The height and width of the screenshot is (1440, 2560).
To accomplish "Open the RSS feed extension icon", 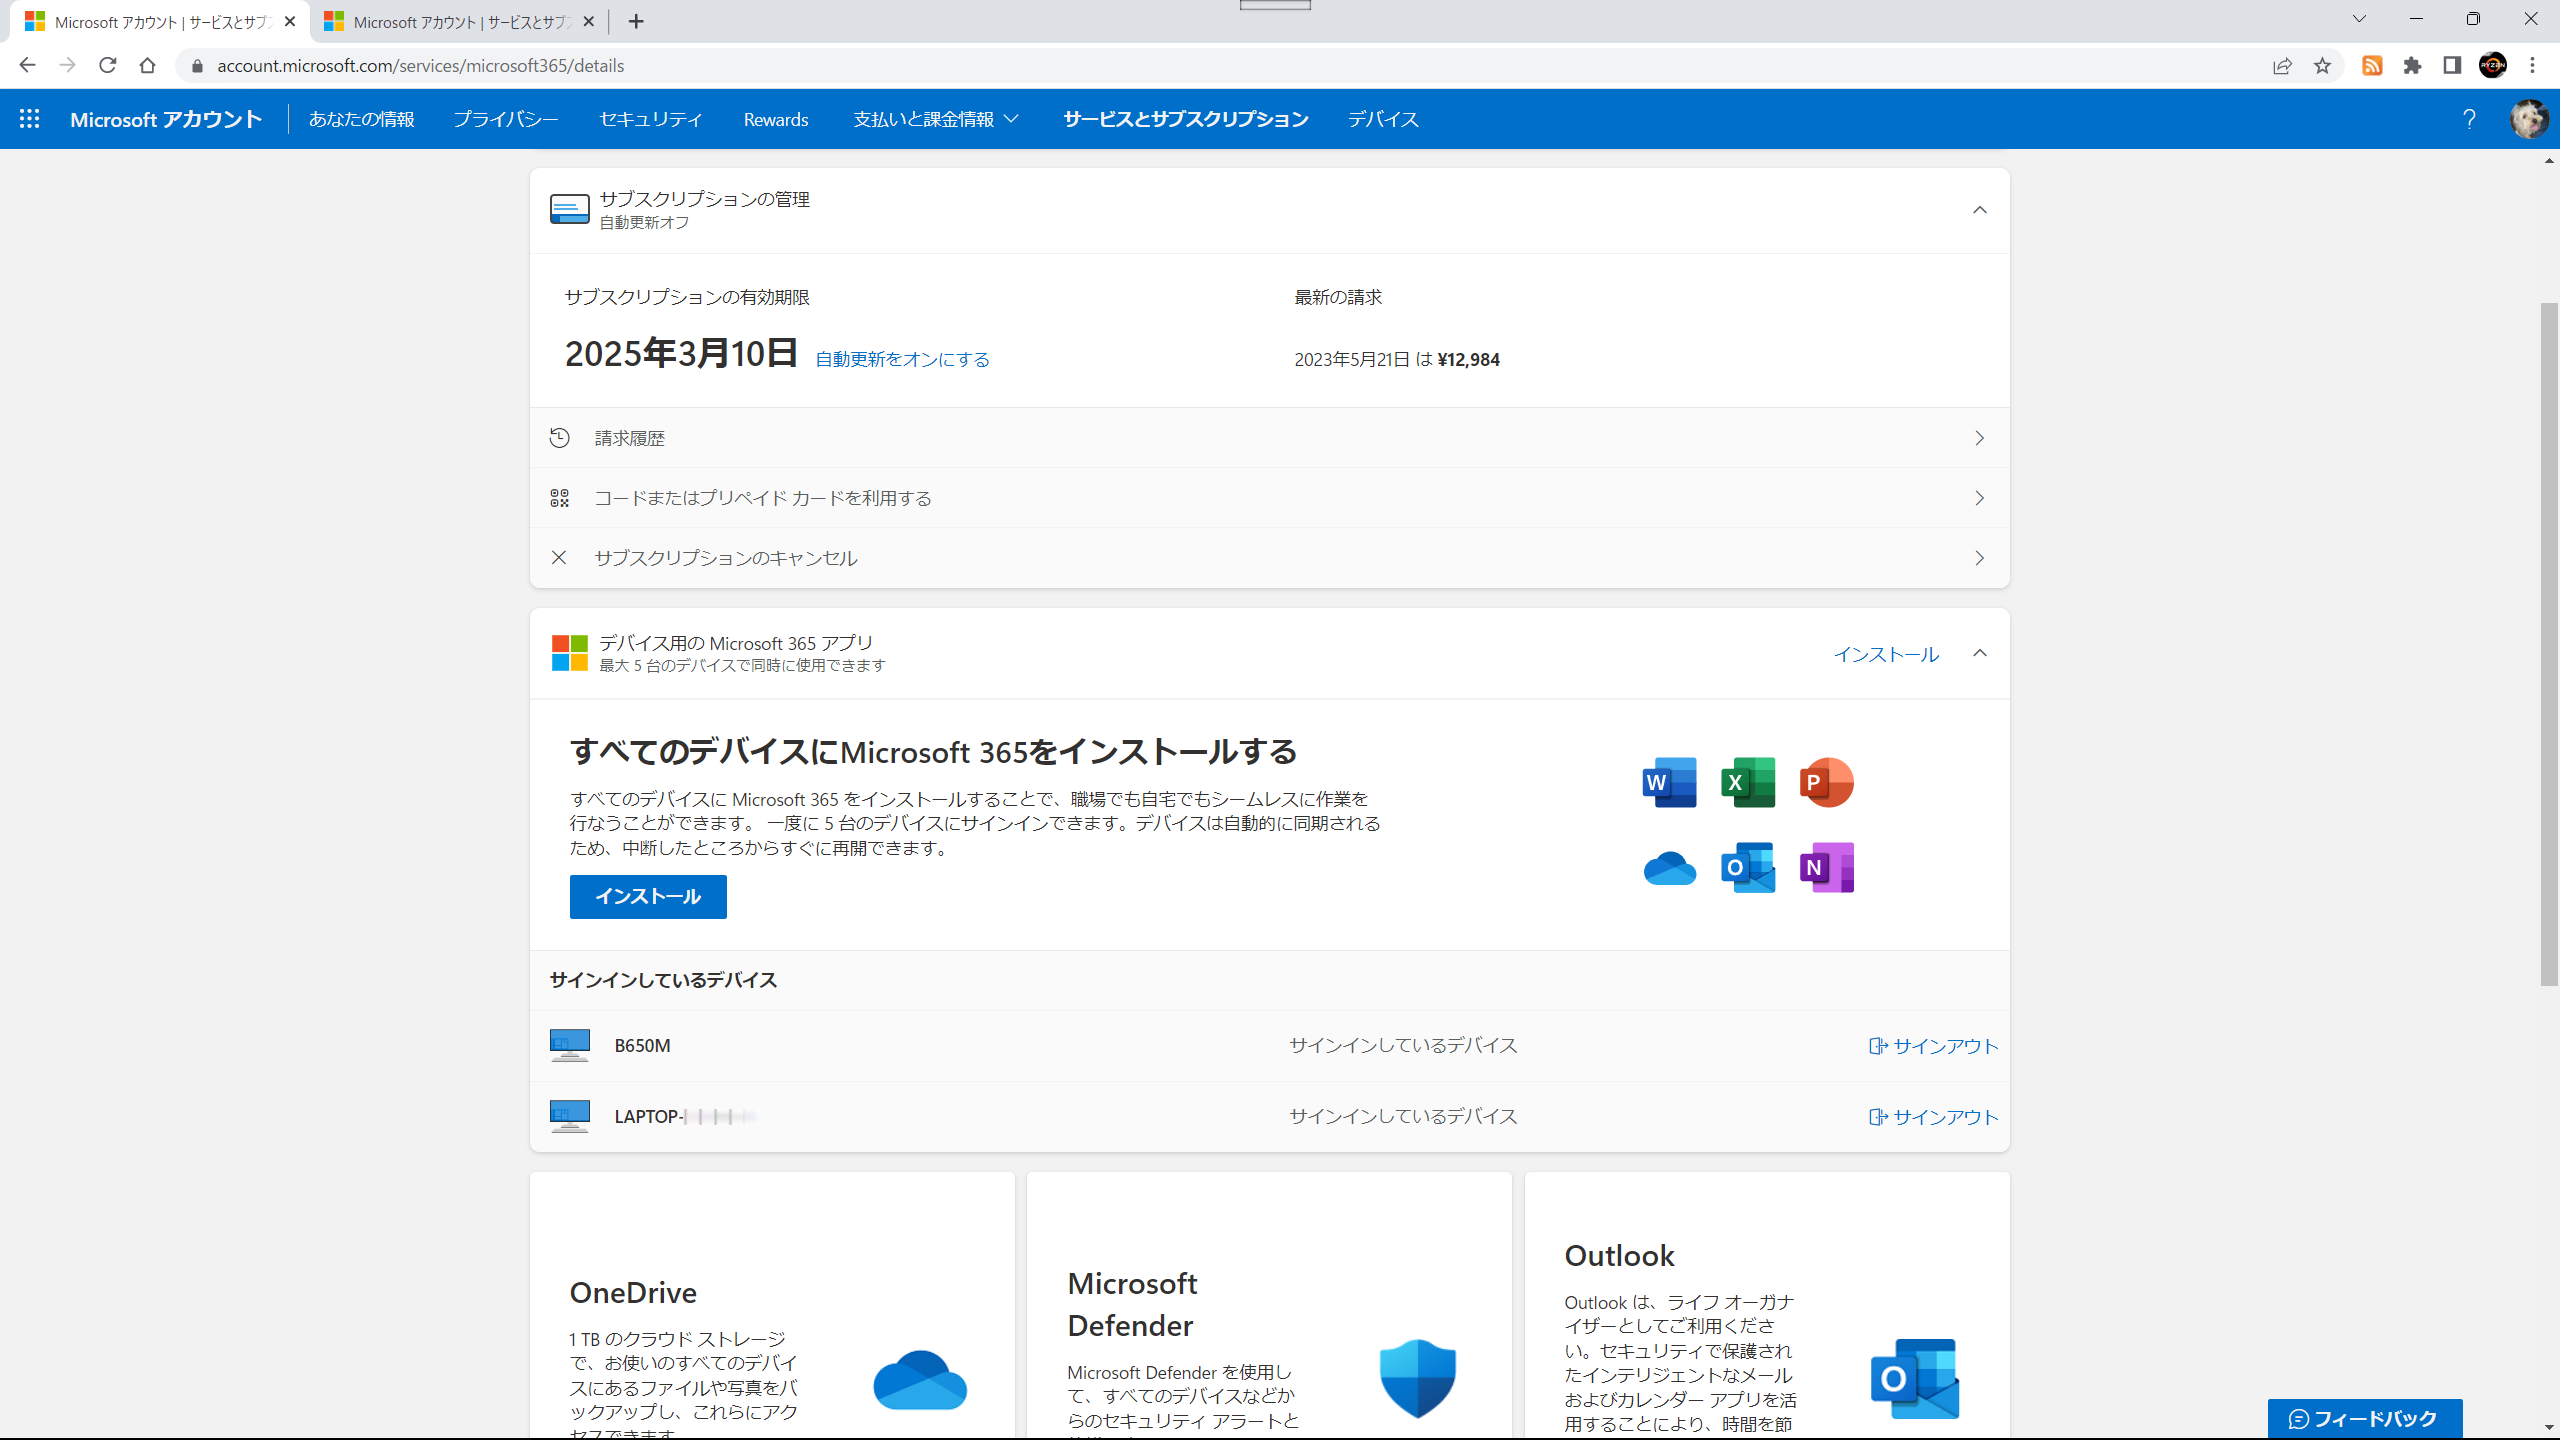I will click(2372, 66).
